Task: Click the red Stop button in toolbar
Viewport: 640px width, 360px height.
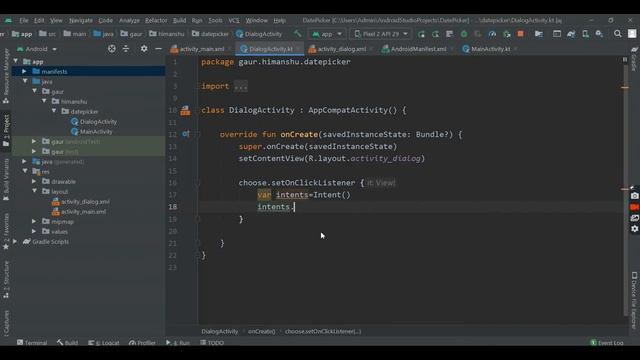Action: (x=520, y=34)
